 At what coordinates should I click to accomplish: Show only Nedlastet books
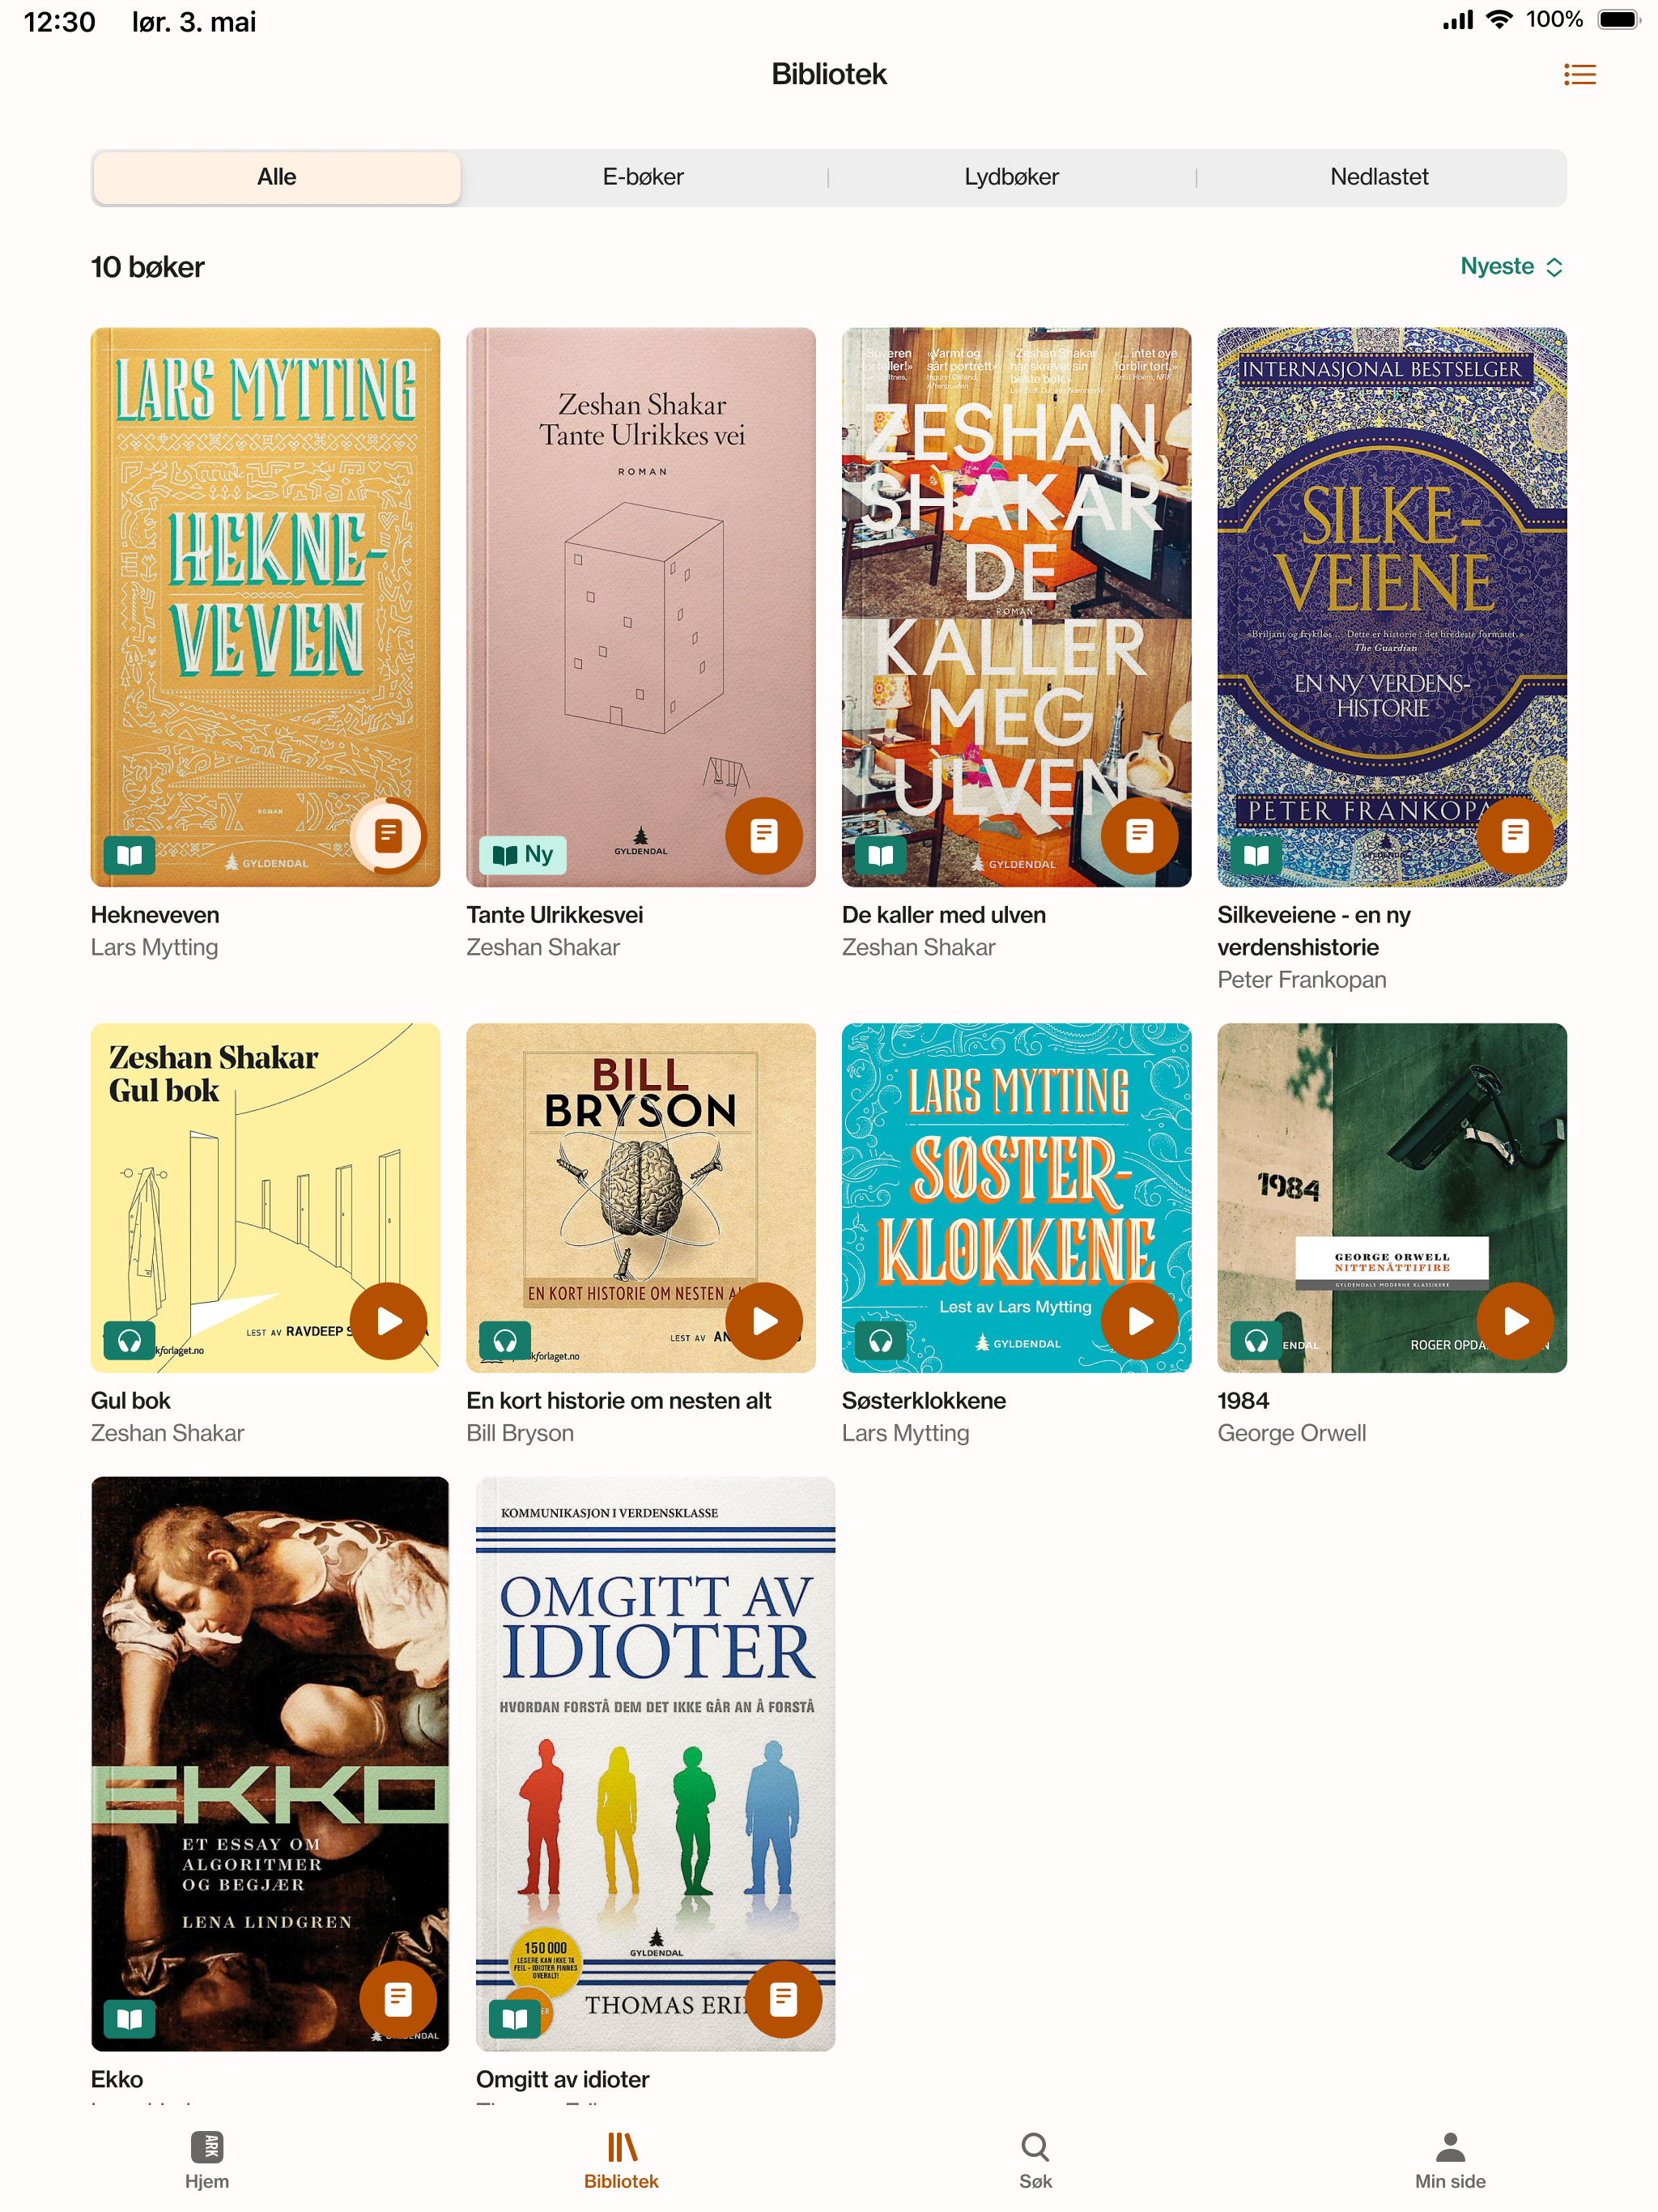tap(1379, 178)
